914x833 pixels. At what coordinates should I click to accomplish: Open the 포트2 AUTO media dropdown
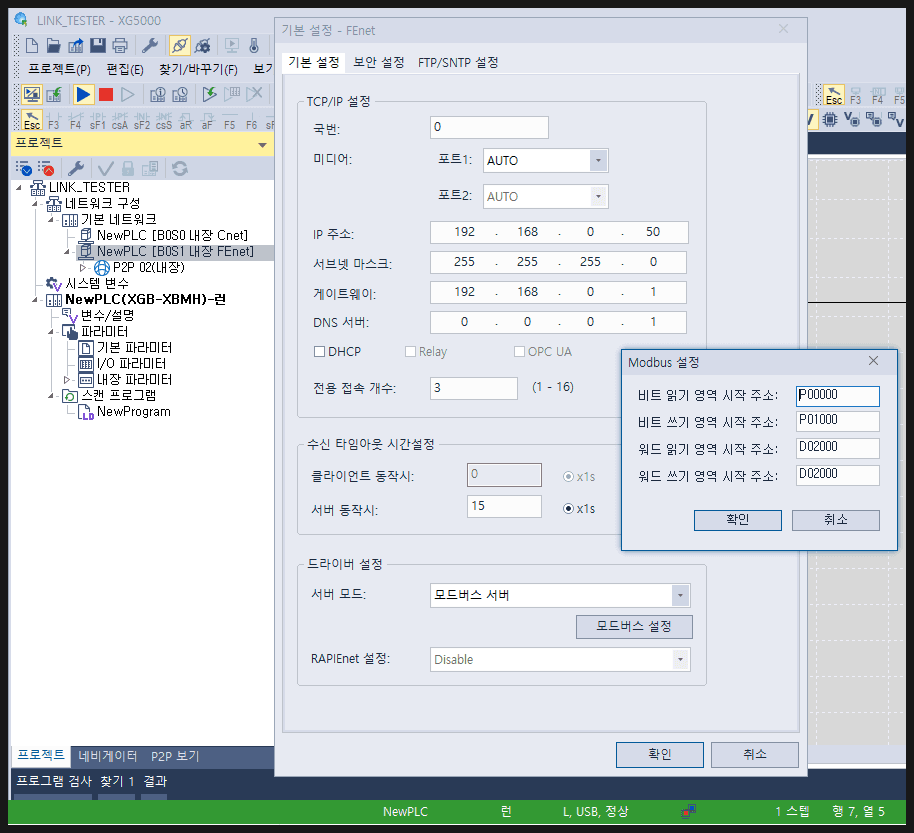pyautogui.click(x=598, y=196)
